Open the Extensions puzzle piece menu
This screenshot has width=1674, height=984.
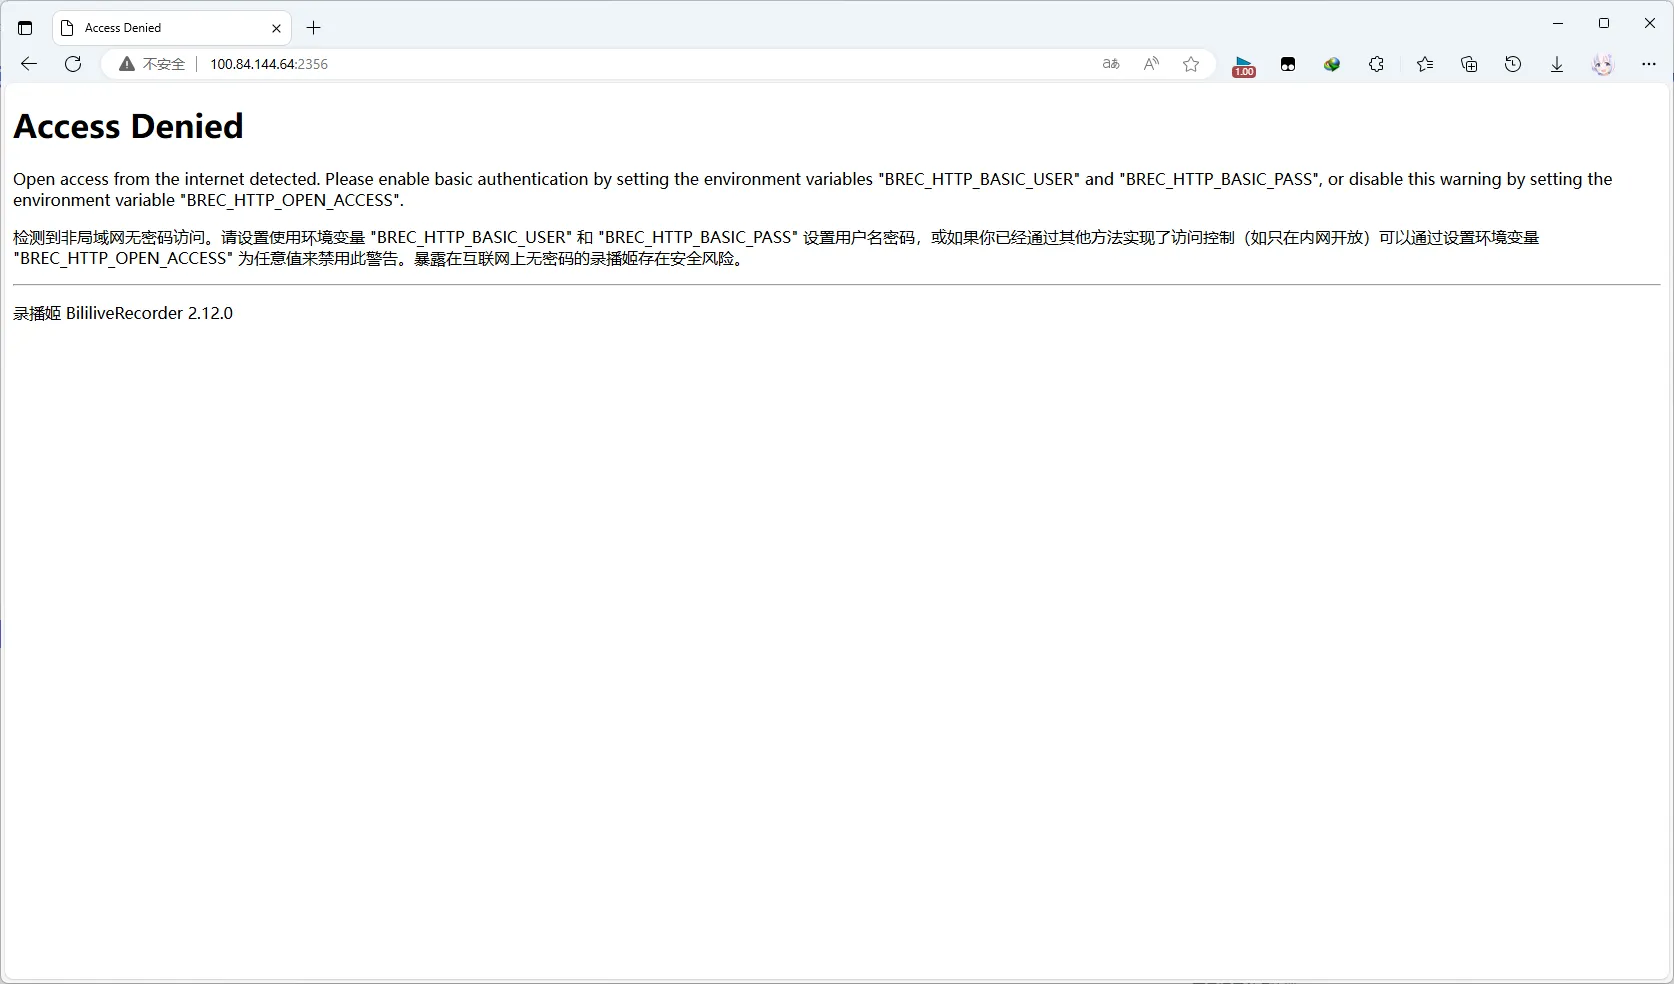click(x=1376, y=64)
